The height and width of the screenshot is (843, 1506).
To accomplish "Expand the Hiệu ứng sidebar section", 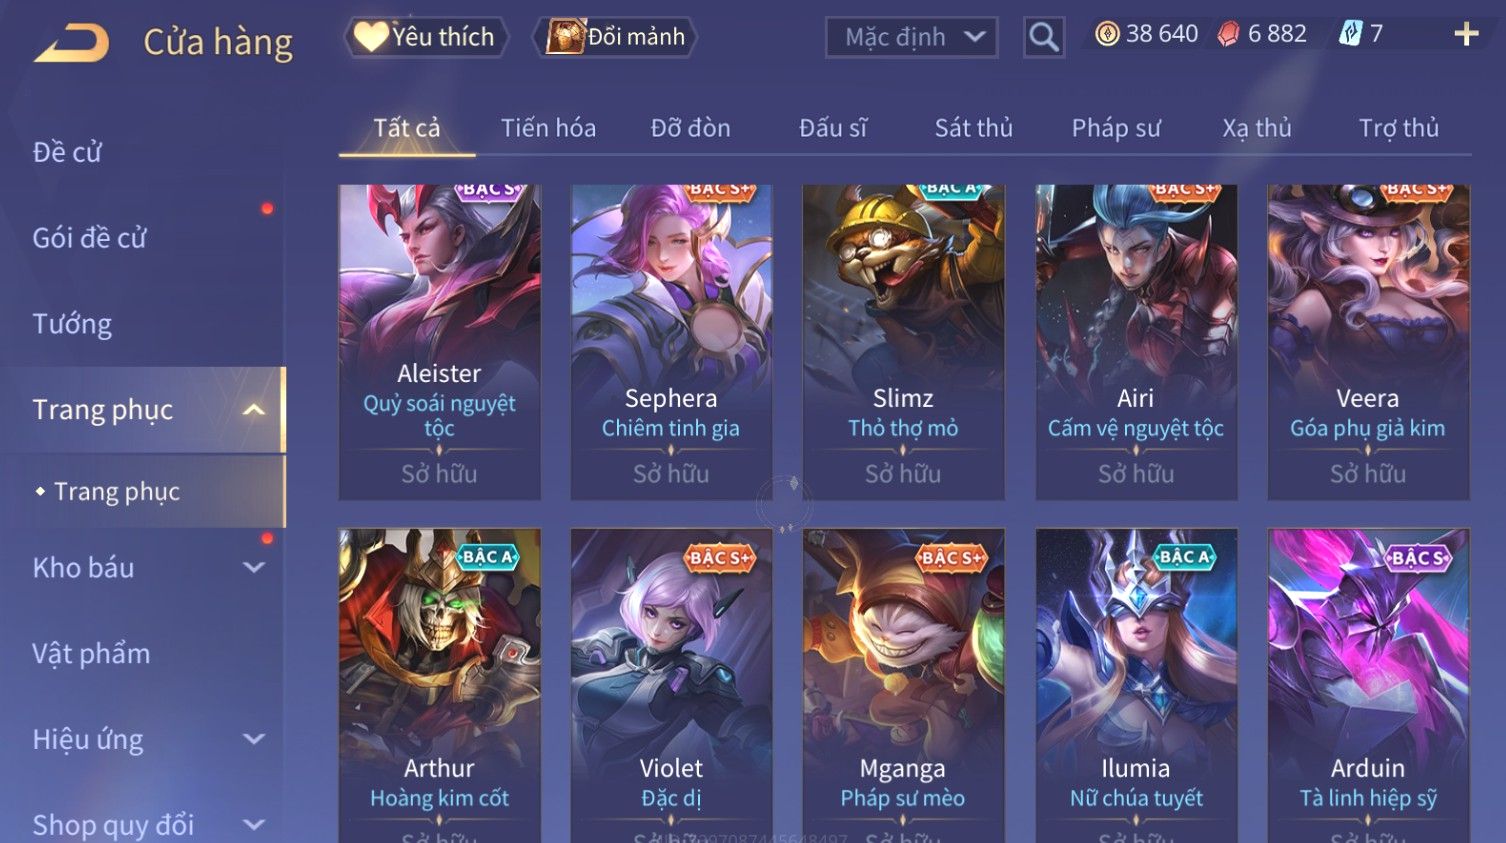I will [x=254, y=739].
